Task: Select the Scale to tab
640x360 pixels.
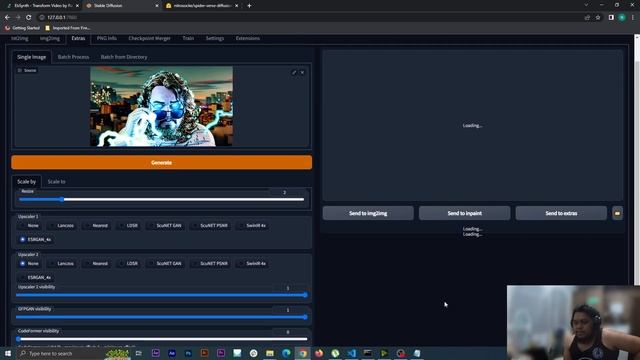Action: 56,182
